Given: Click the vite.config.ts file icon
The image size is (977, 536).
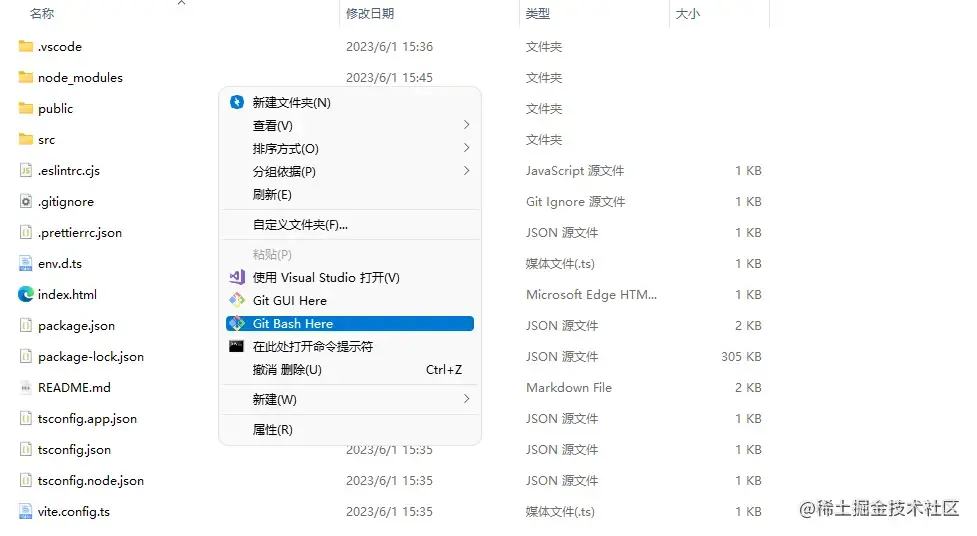Looking at the screenshot, I should pos(26,511).
